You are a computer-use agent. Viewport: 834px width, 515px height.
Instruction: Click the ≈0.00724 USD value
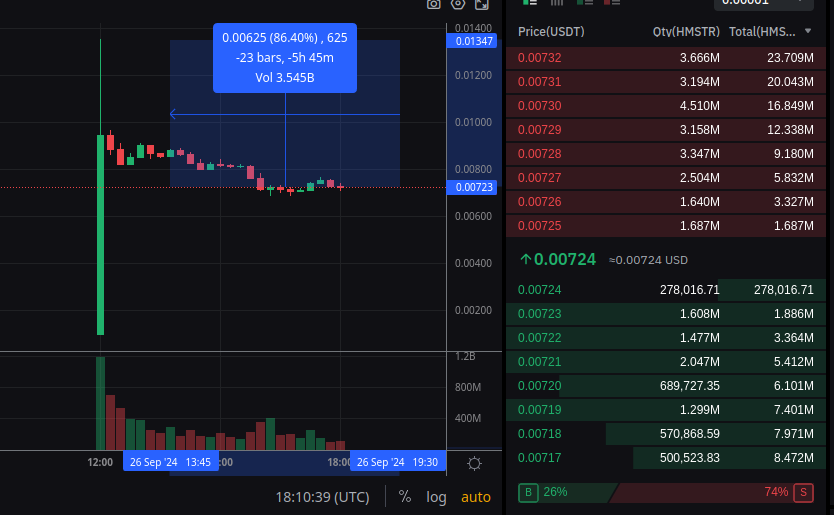tap(648, 260)
